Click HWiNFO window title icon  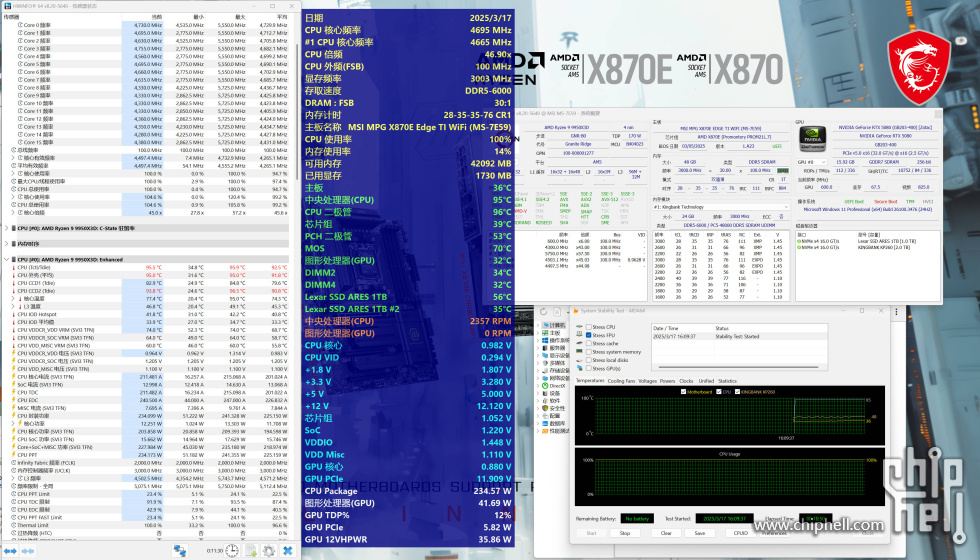(x=7, y=6)
